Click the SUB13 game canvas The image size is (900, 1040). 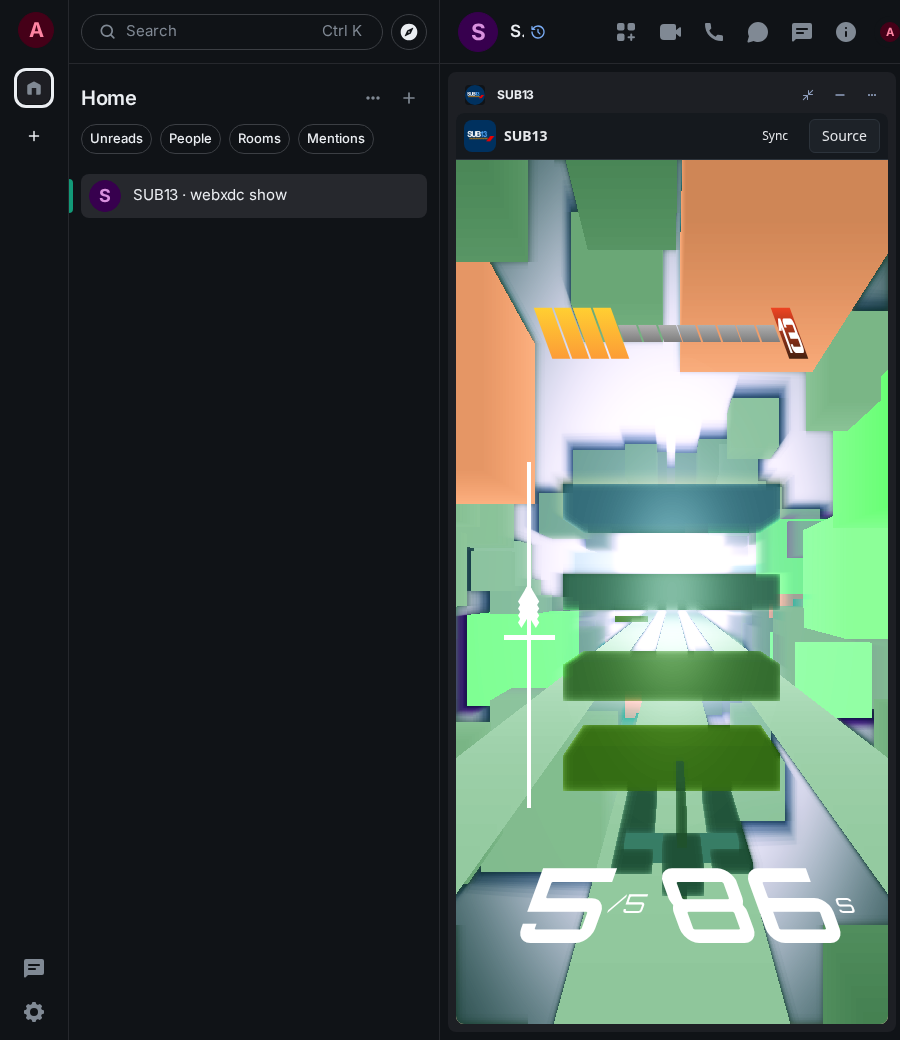click(671, 592)
